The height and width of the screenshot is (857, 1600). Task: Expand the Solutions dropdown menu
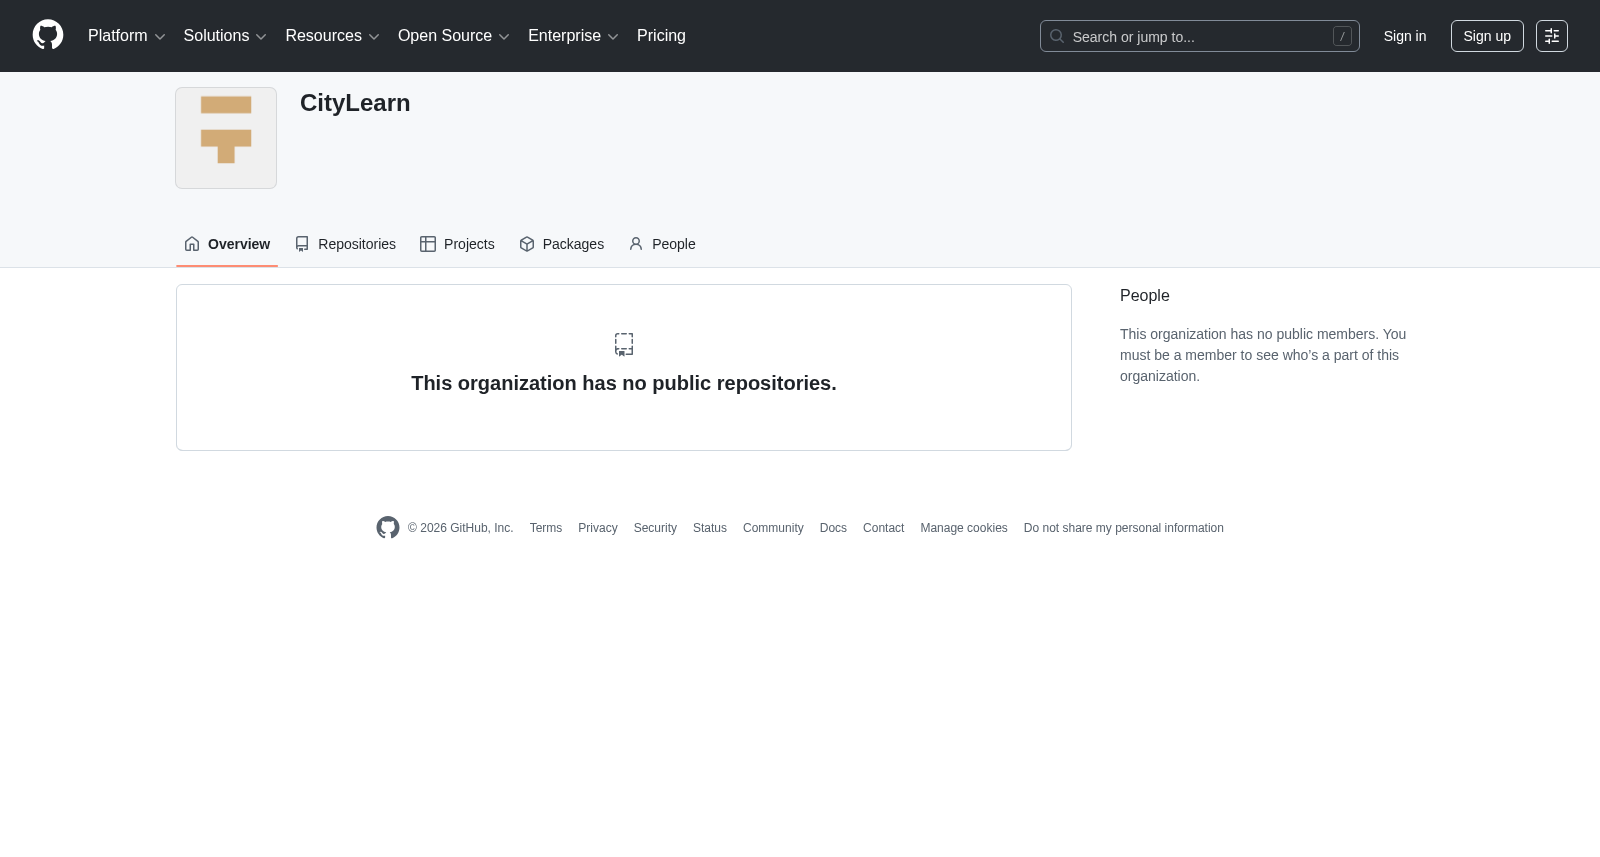point(225,36)
